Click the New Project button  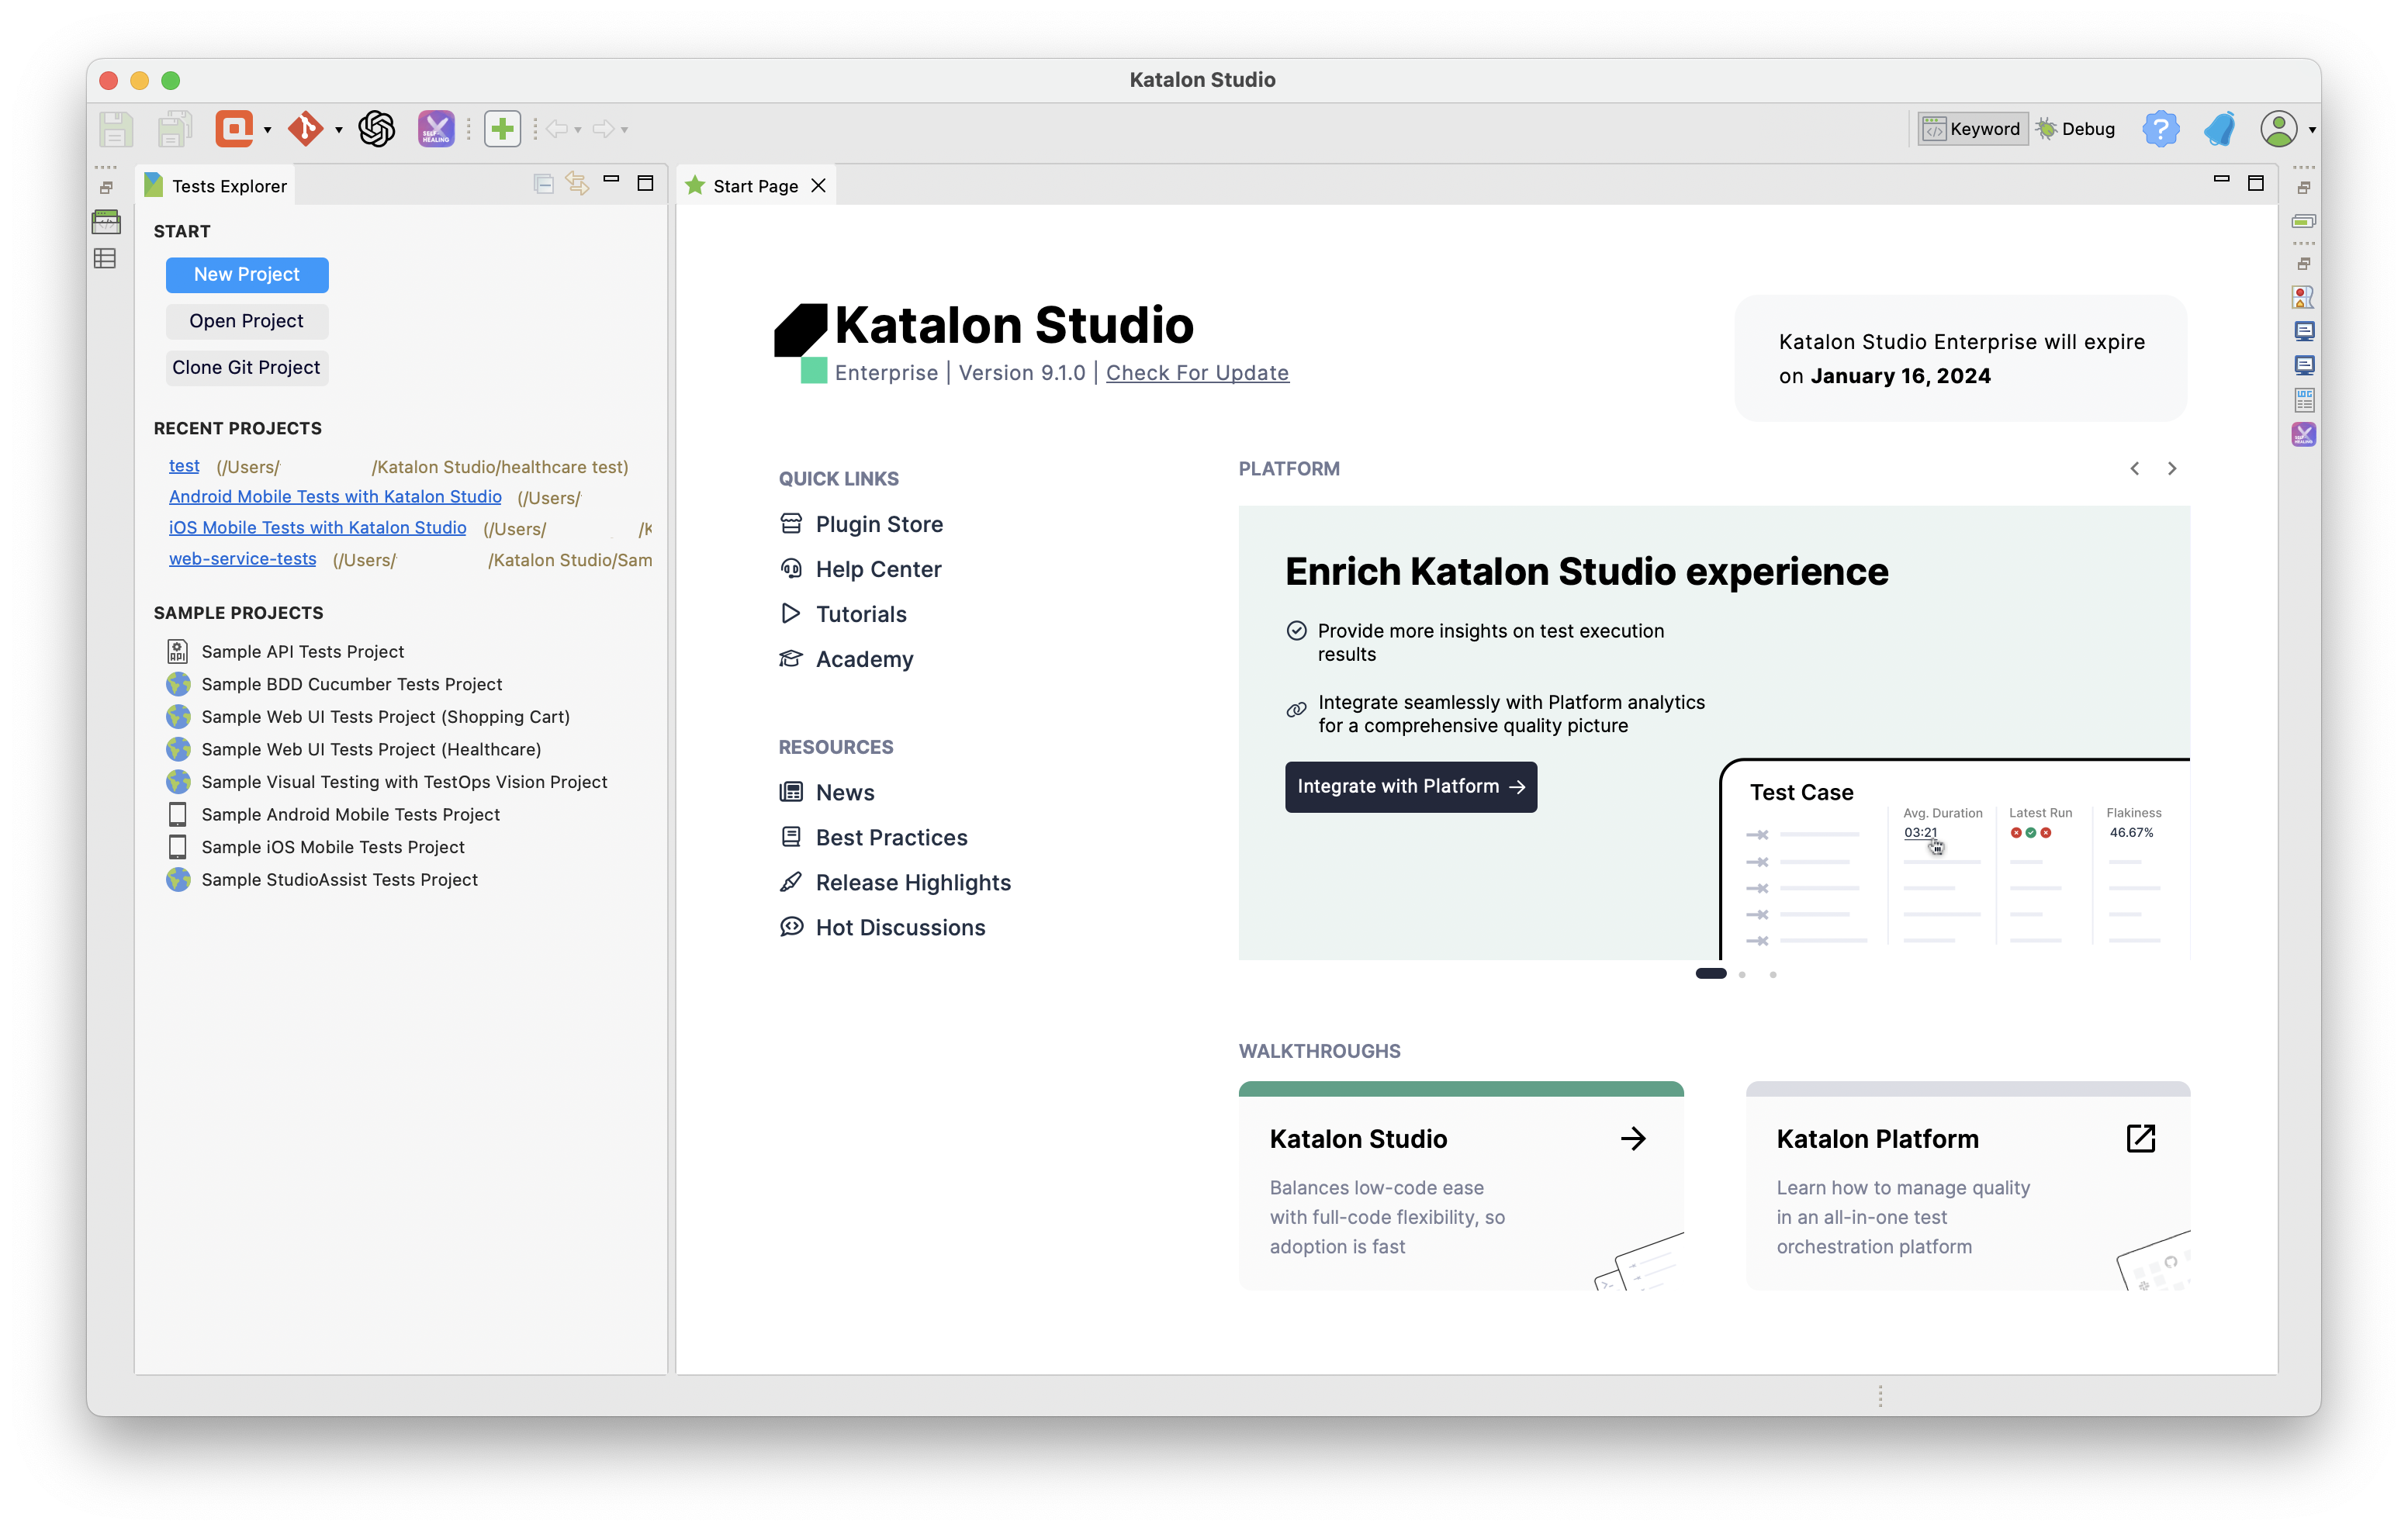(x=246, y=274)
